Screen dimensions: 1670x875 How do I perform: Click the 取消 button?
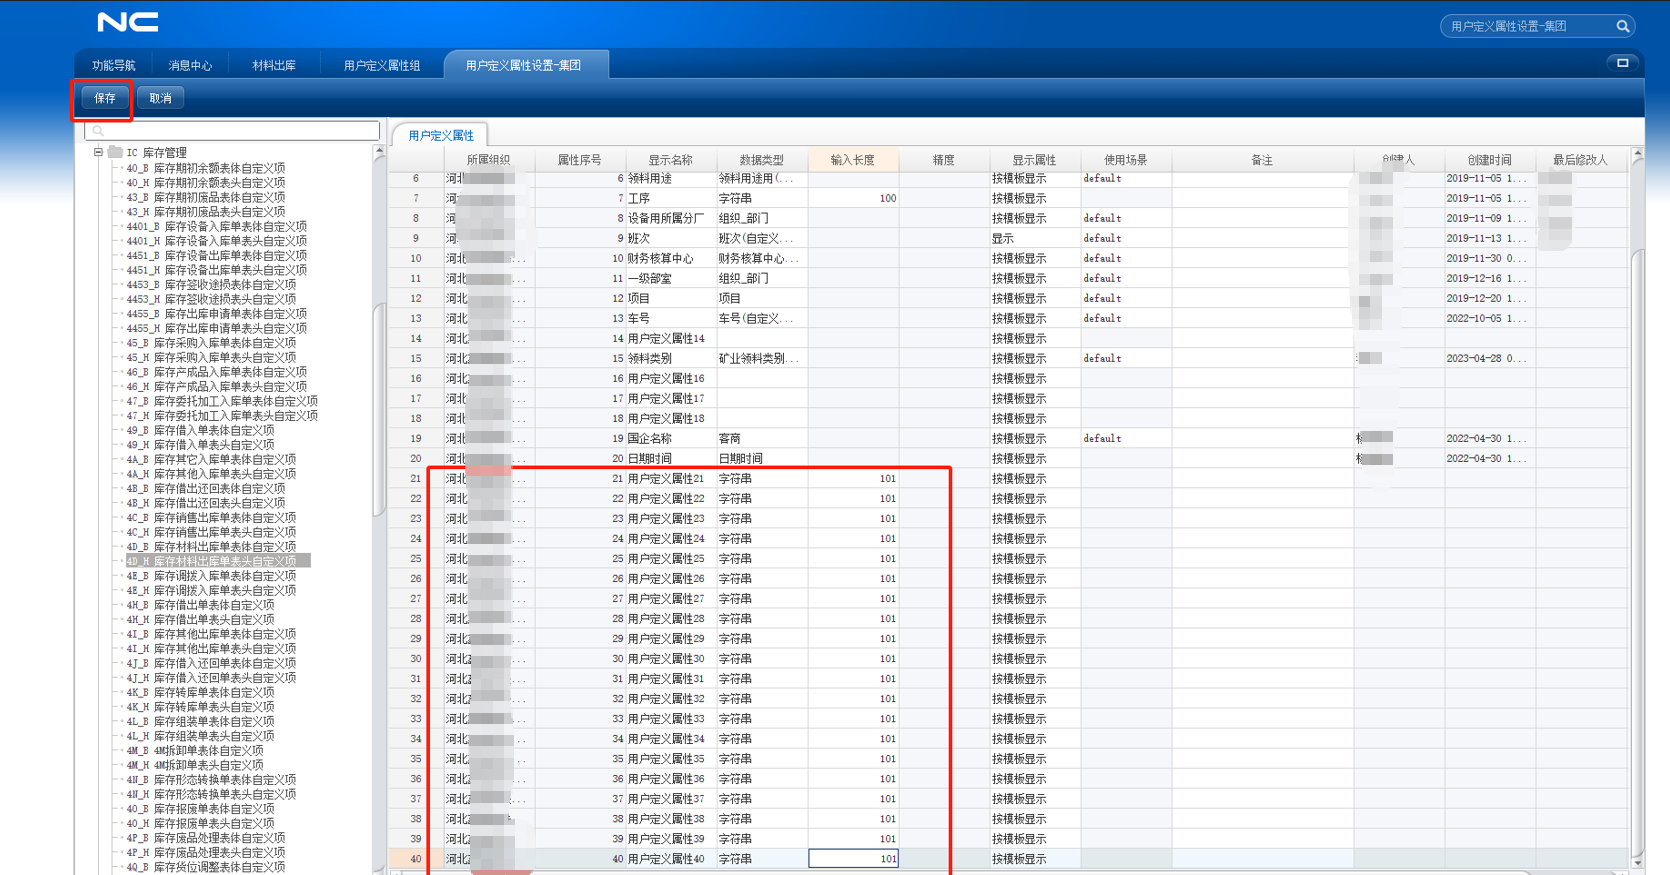[x=161, y=98]
